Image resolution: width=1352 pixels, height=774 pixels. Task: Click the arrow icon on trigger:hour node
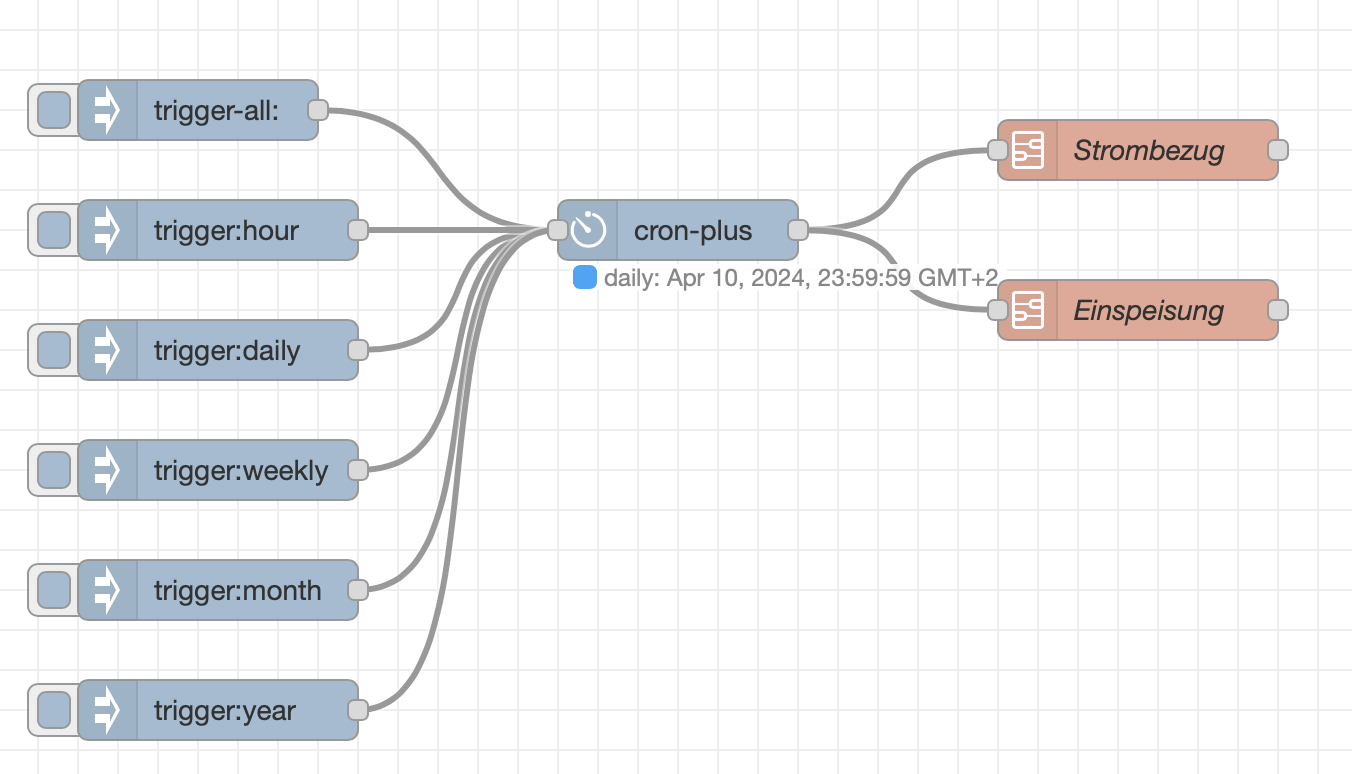[107, 230]
